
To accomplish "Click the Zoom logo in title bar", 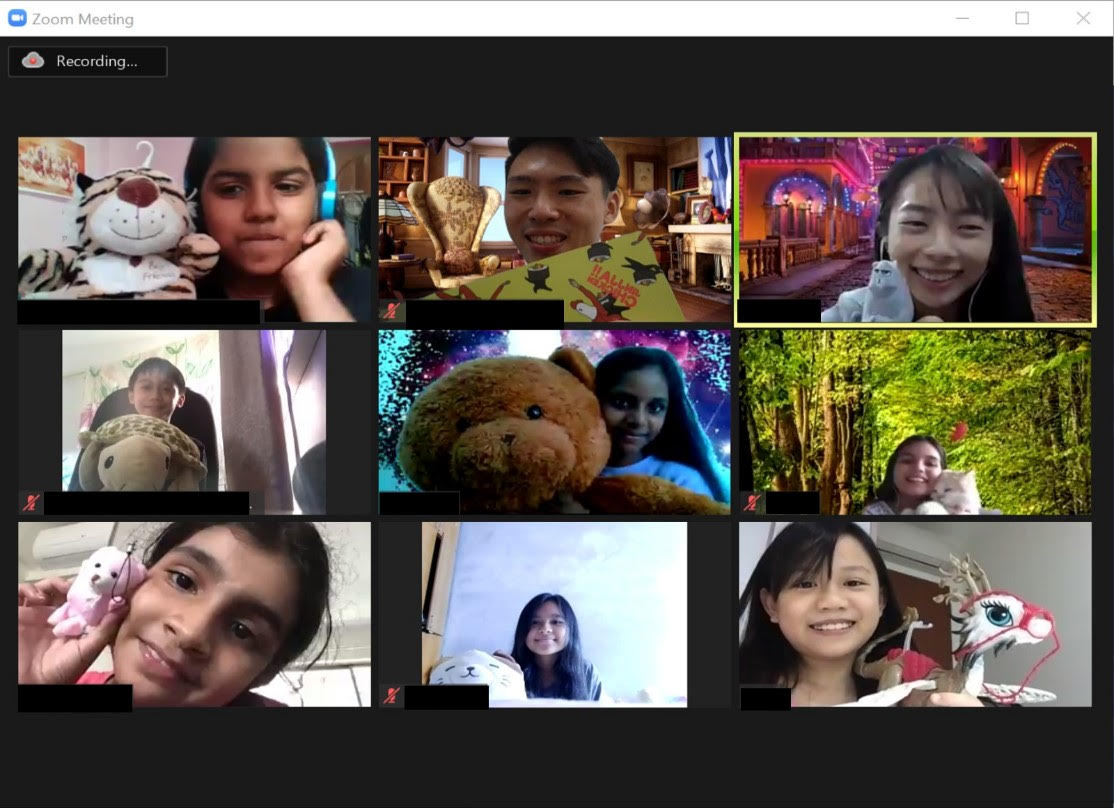I will tap(17, 19).
